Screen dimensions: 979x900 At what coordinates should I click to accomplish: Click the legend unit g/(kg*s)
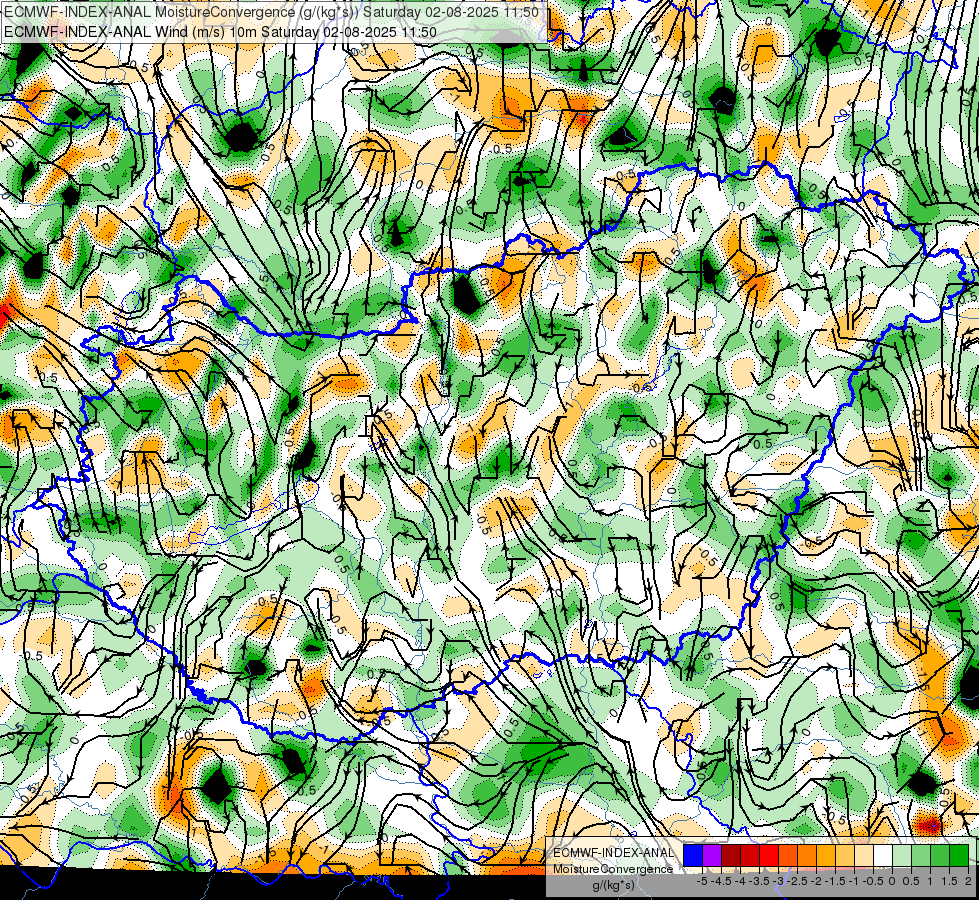(614, 886)
